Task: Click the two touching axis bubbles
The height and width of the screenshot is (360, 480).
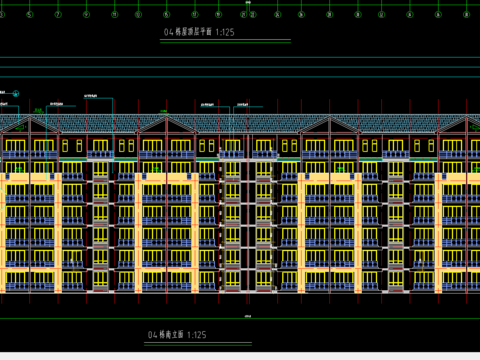Action: coord(248,14)
